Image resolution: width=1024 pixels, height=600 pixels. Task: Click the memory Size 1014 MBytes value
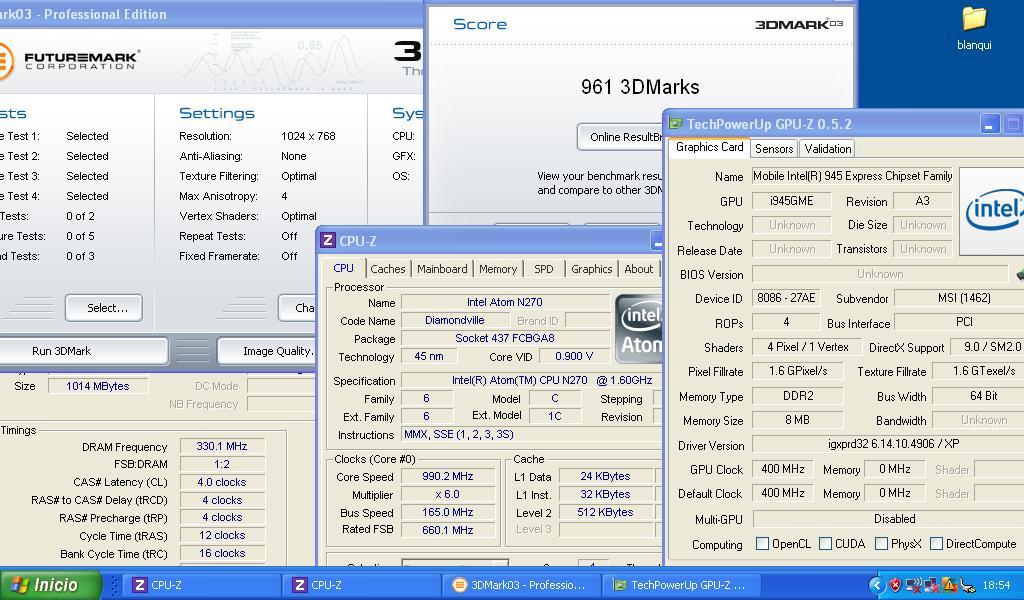click(x=98, y=387)
